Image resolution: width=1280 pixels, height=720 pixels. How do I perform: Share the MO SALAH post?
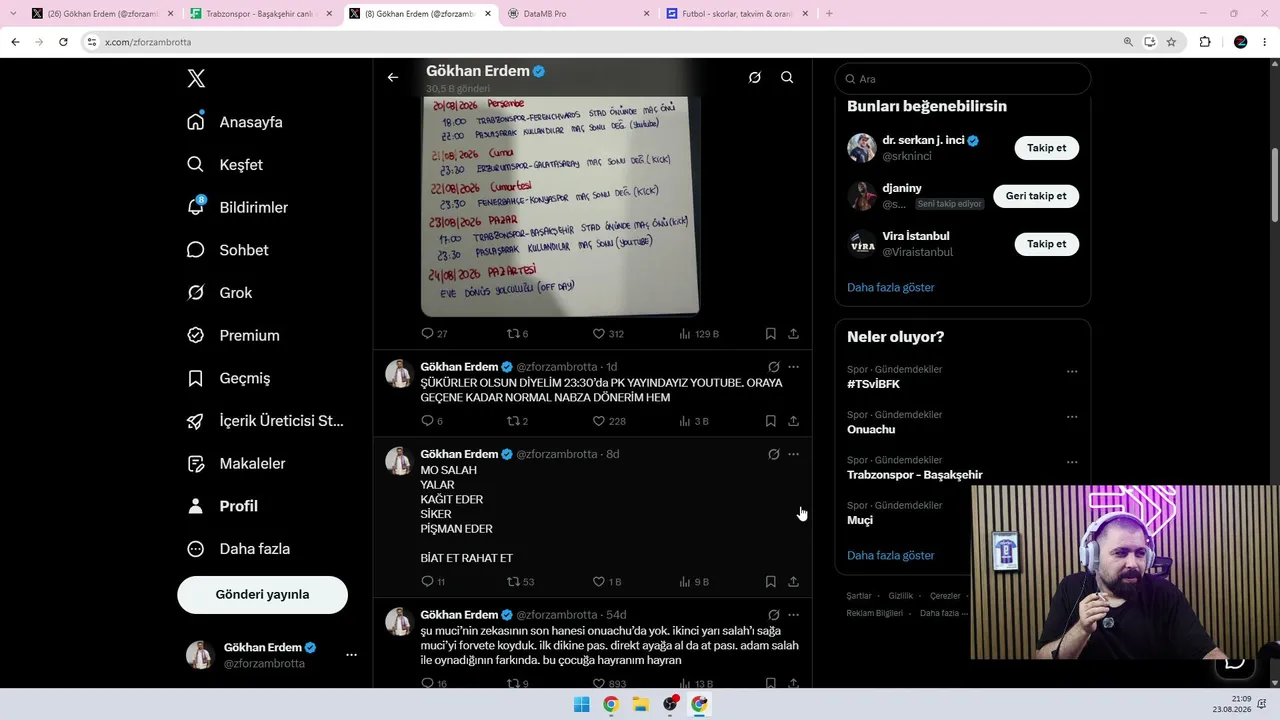pyautogui.click(x=793, y=582)
